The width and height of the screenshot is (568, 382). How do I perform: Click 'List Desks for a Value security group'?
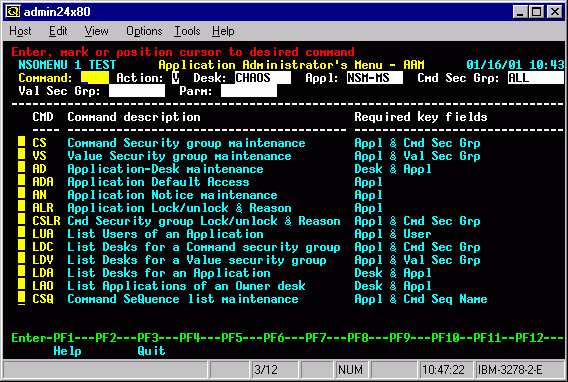197,260
